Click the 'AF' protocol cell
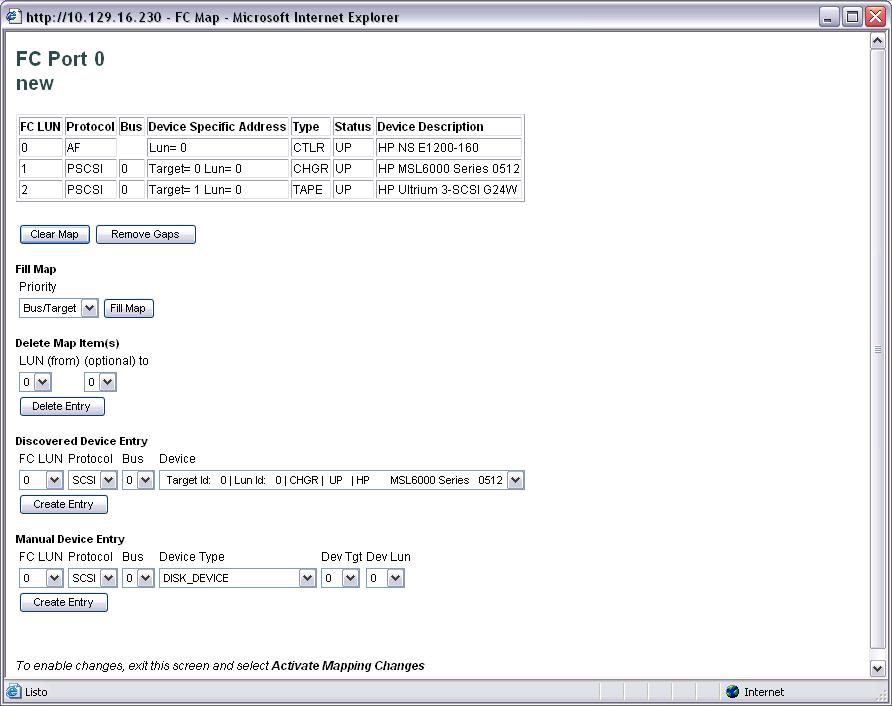 [90, 148]
